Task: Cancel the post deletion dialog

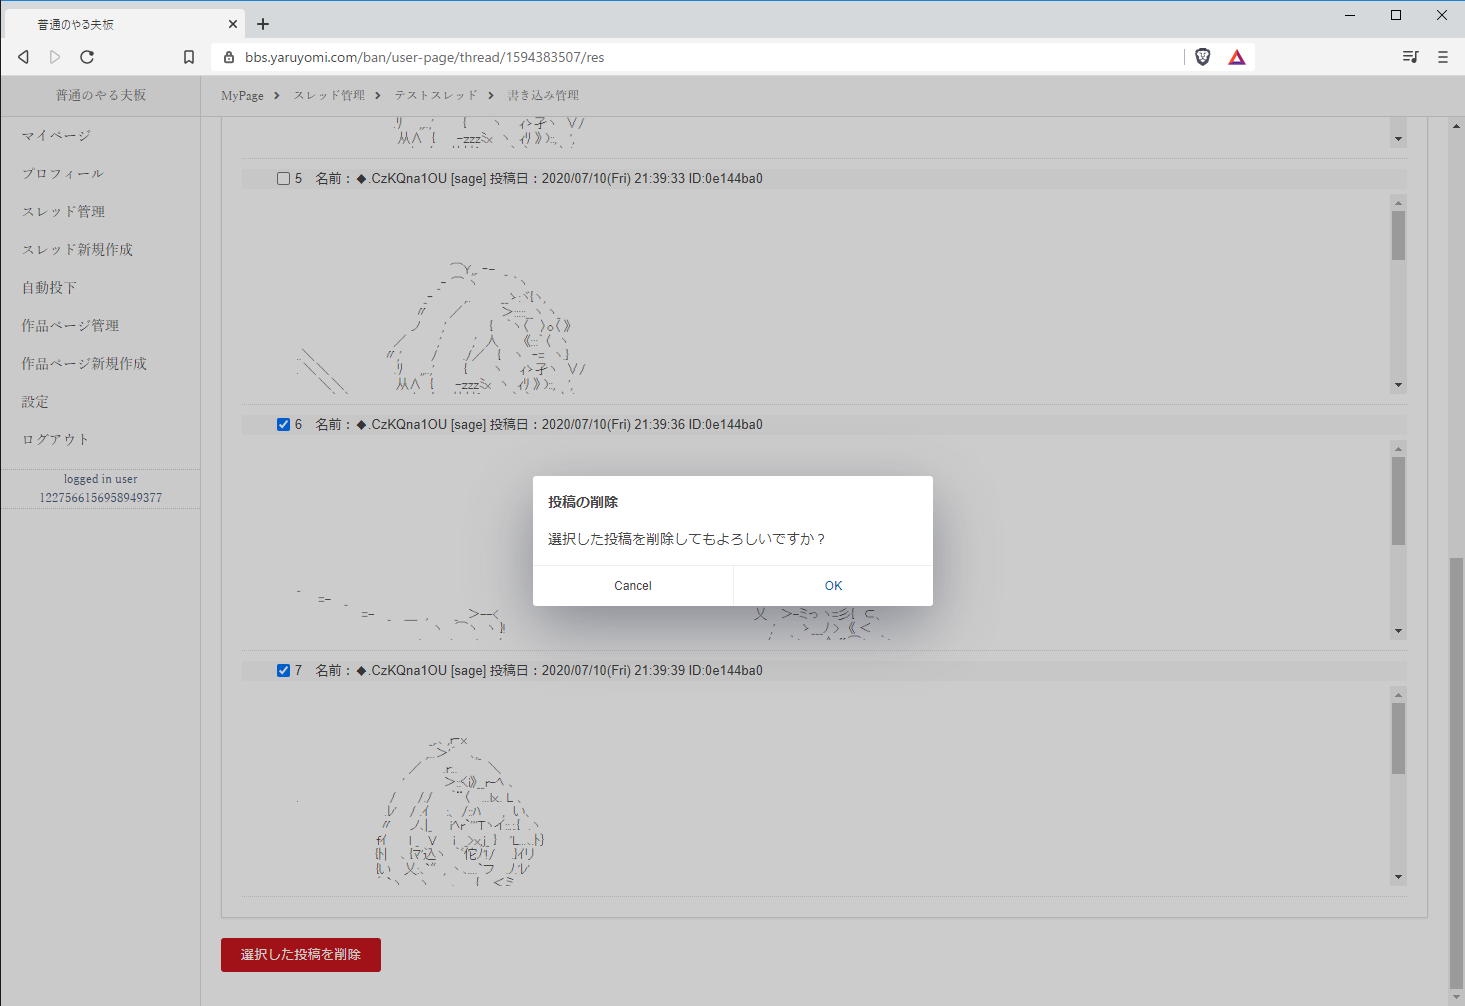Action: (632, 585)
